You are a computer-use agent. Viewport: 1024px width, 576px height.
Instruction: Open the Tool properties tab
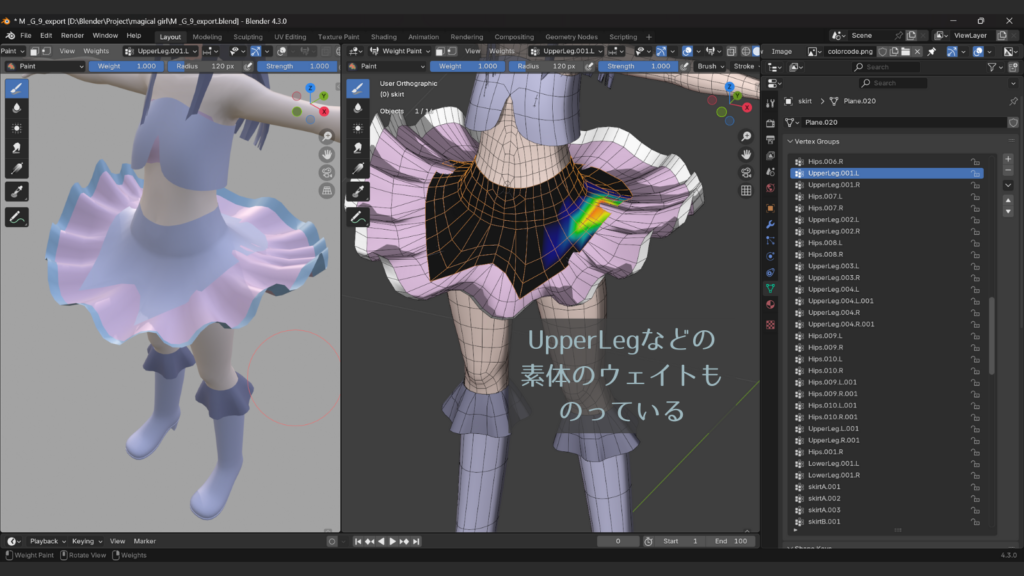(771, 103)
